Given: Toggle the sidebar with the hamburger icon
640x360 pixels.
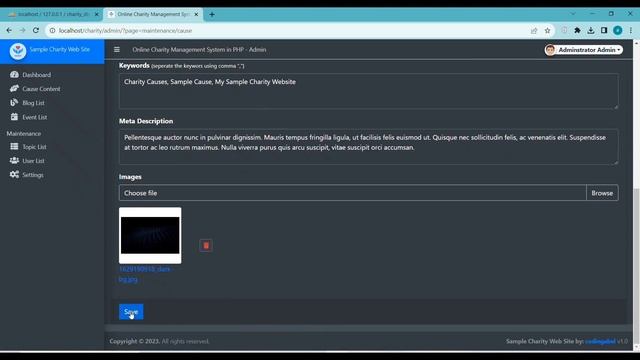Looking at the screenshot, I should click(117, 49).
